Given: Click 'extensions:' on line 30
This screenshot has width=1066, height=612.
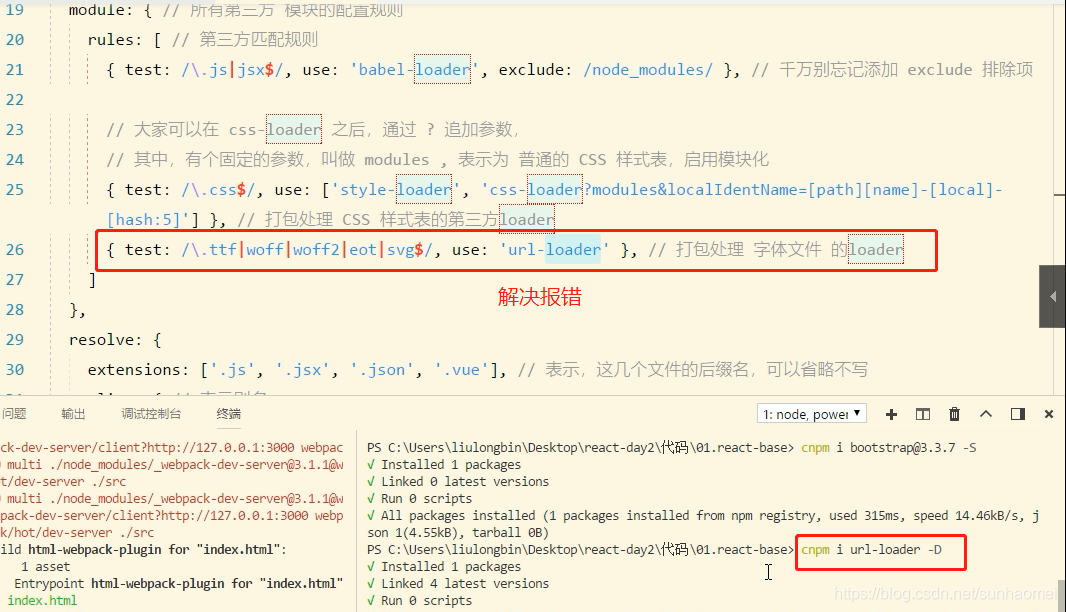Looking at the screenshot, I should coord(139,369).
